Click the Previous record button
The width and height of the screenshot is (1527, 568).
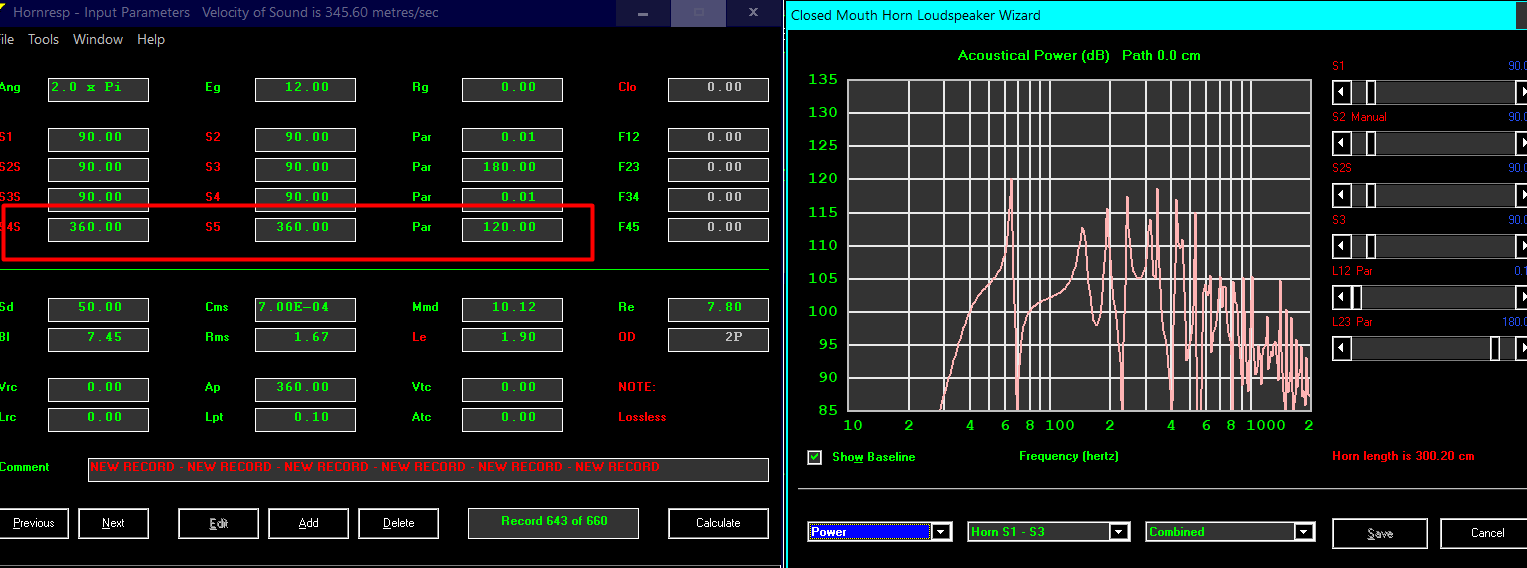click(x=33, y=523)
